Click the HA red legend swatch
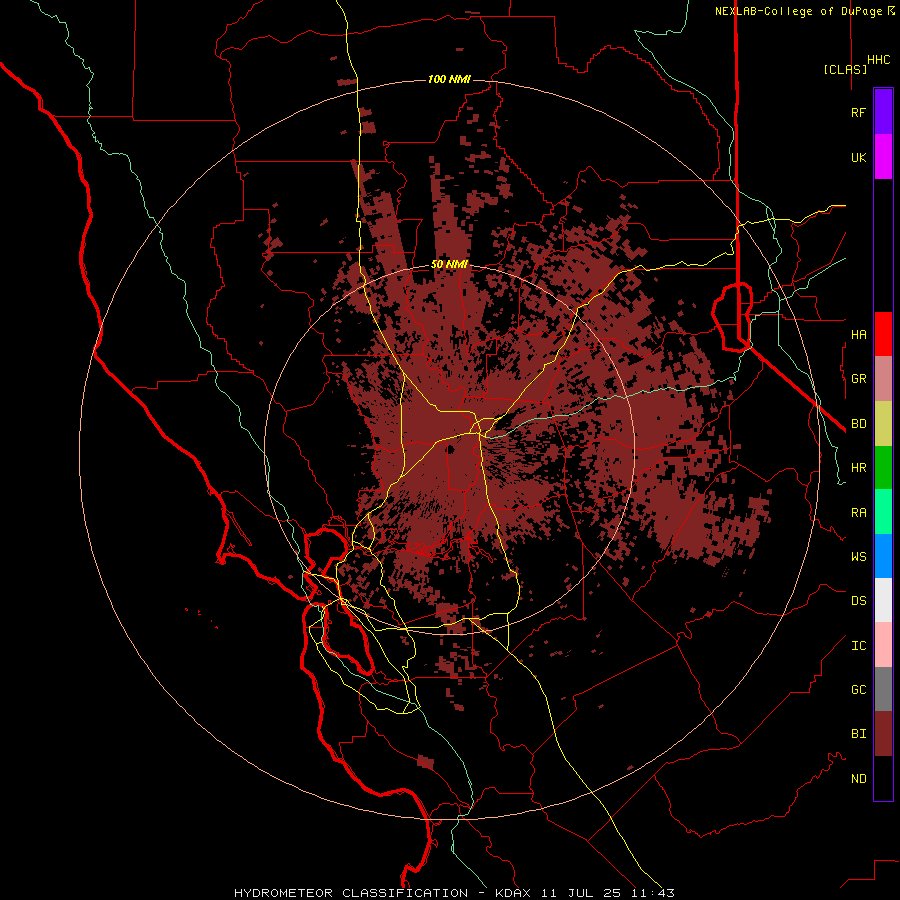This screenshot has height=900, width=900. [x=883, y=334]
